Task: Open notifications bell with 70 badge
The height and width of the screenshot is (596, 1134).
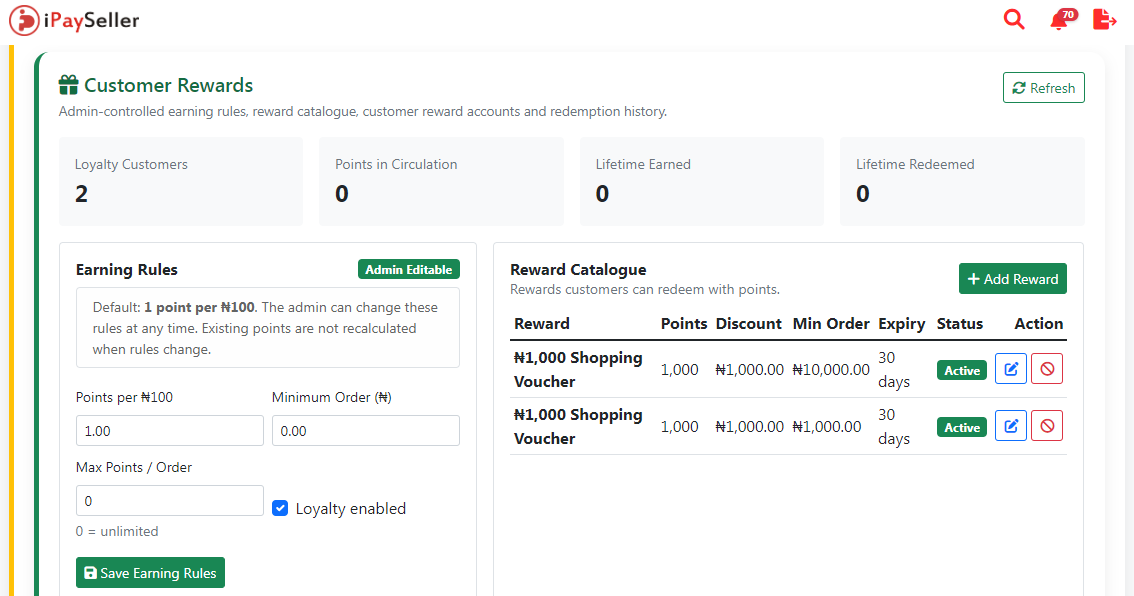Action: click(1062, 20)
